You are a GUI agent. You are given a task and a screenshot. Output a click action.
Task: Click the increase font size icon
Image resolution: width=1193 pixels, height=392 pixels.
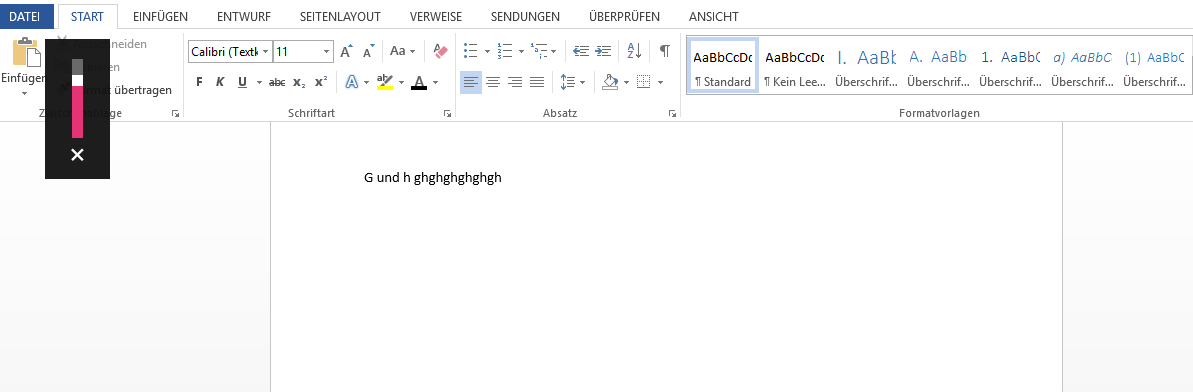tap(346, 52)
